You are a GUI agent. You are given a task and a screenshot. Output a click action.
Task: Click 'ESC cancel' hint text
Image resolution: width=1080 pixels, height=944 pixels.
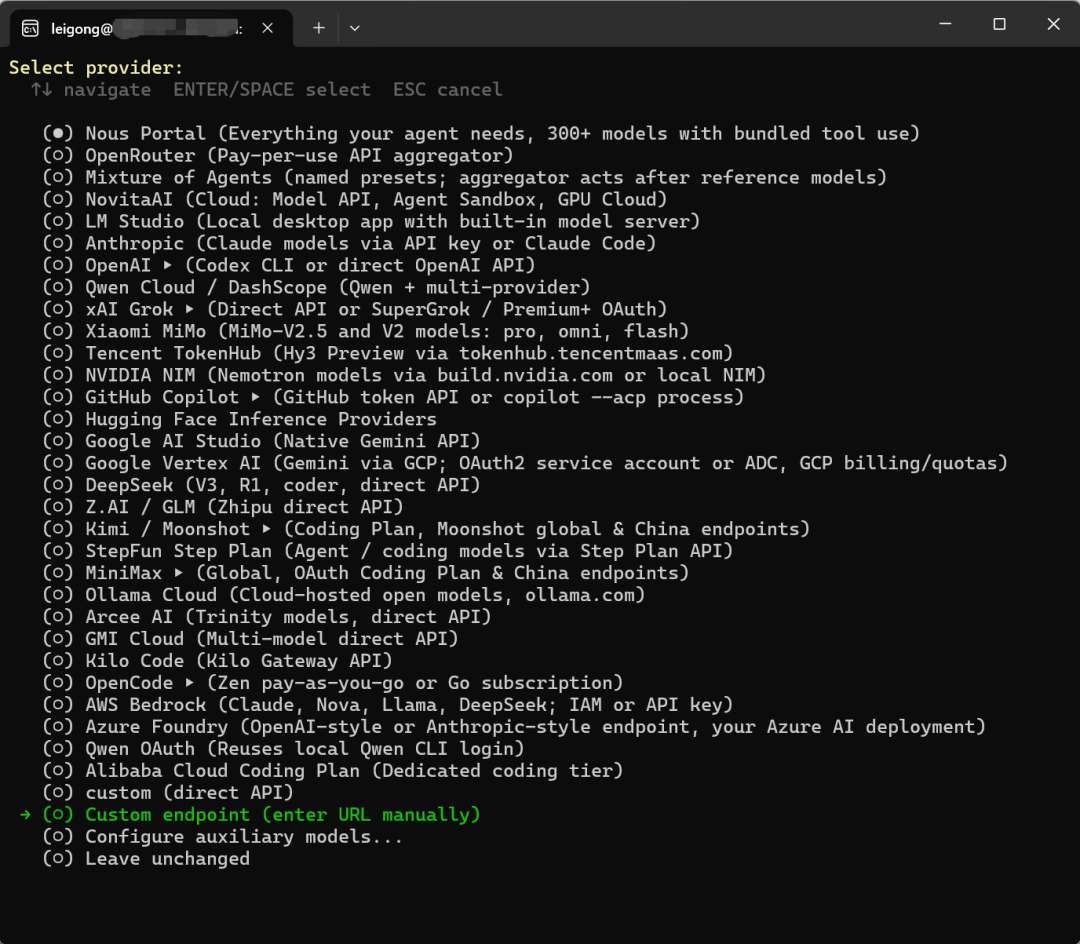click(448, 90)
